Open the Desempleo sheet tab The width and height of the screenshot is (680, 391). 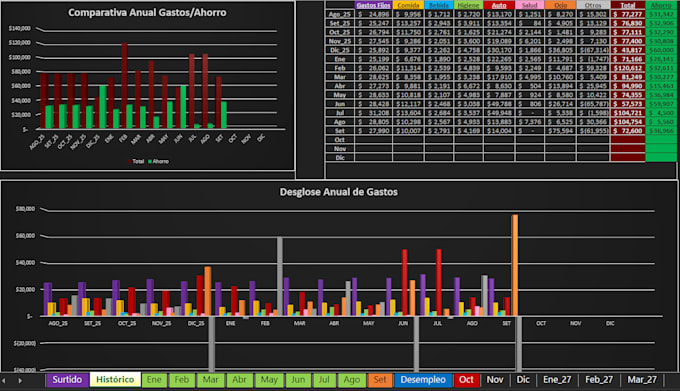423,380
